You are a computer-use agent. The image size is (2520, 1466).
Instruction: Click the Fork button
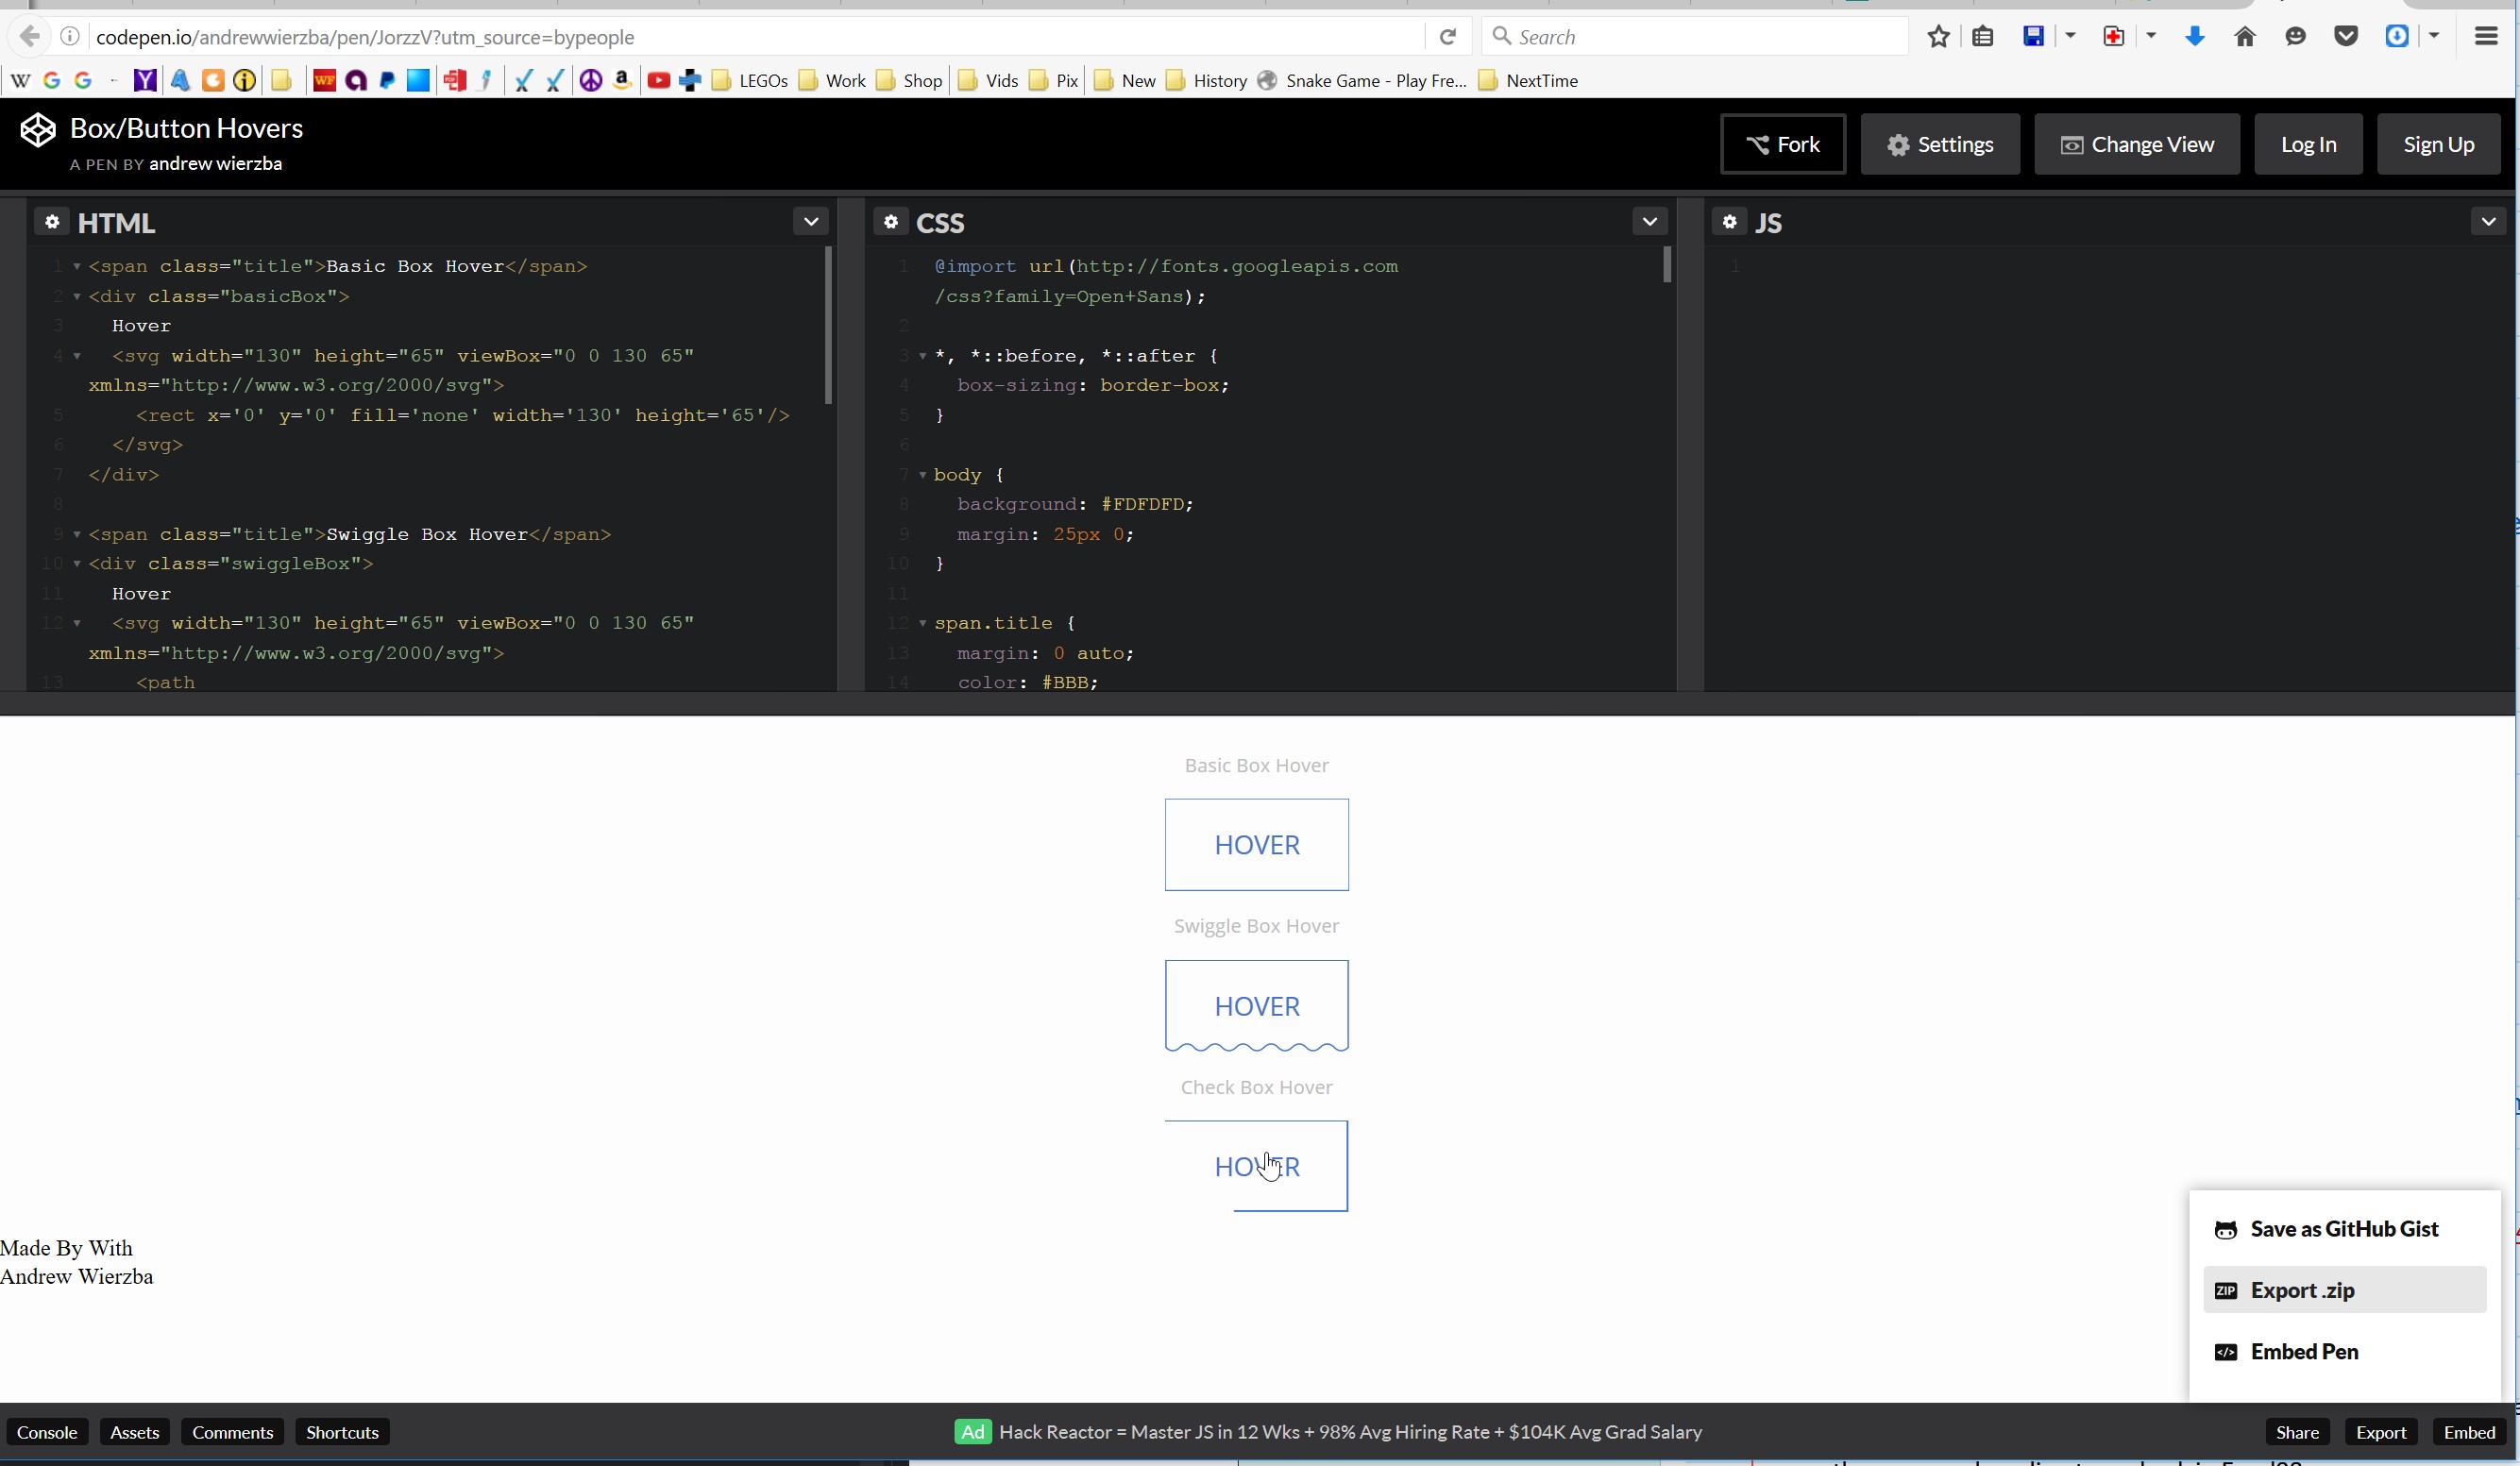(x=1783, y=144)
